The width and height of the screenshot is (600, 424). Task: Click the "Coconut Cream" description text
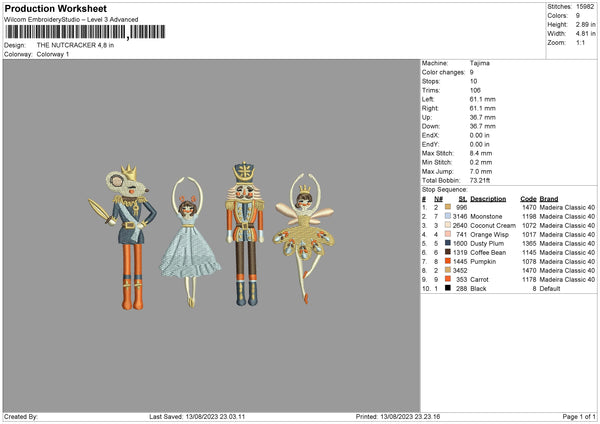(493, 225)
